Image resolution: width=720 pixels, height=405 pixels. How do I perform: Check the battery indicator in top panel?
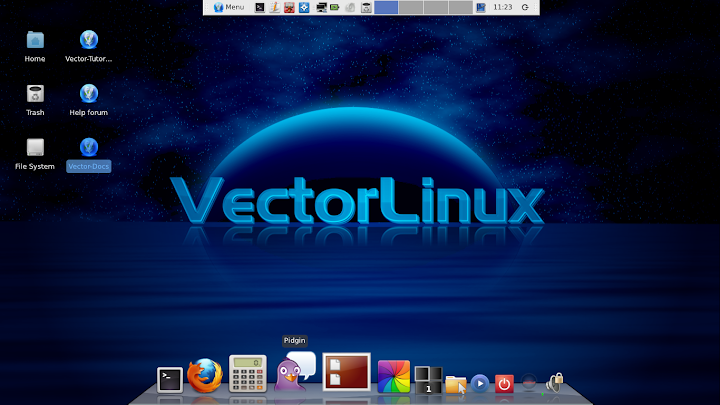335,7
